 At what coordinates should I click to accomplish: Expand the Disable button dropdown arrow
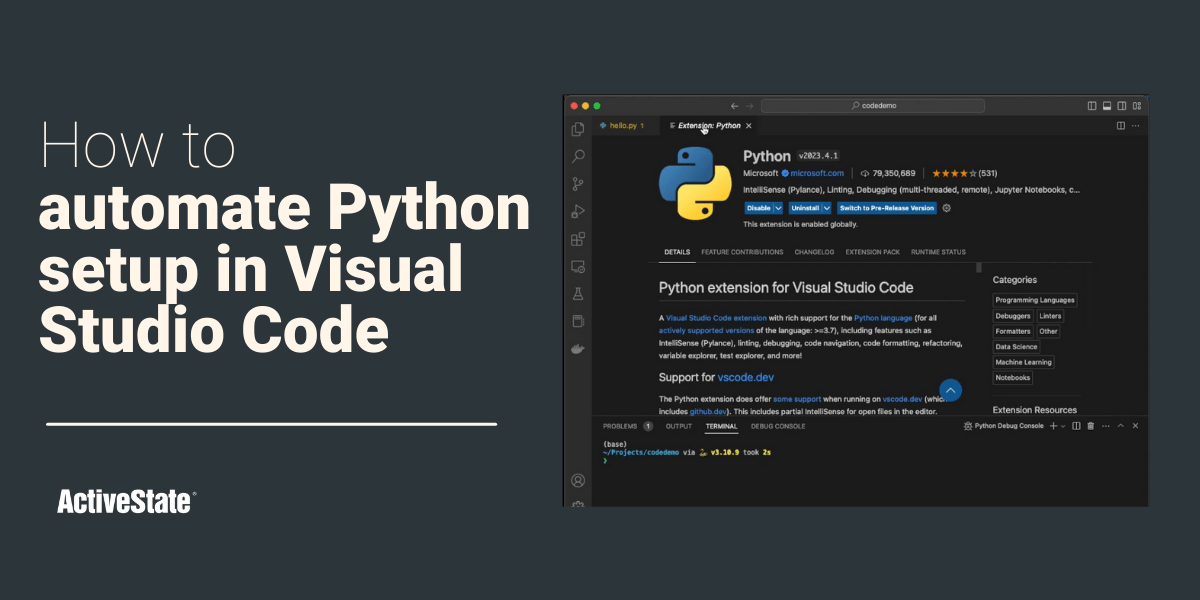click(x=778, y=208)
